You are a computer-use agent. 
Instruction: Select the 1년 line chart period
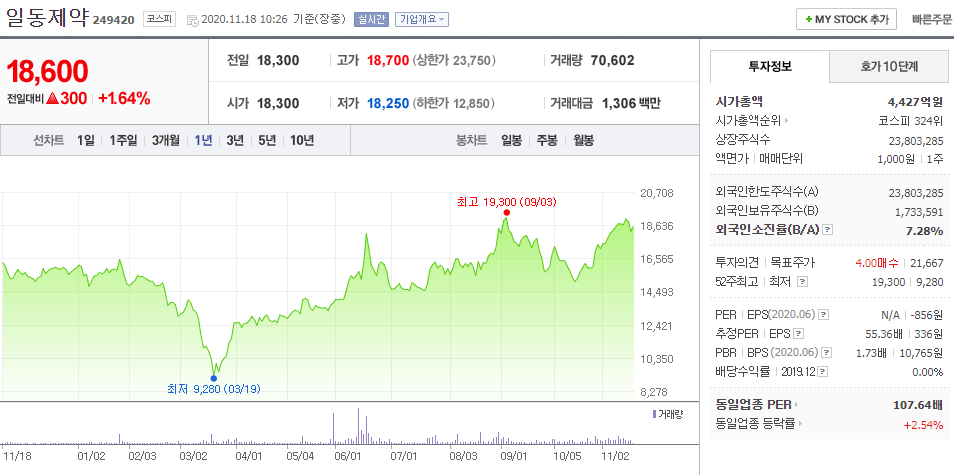coord(203,140)
